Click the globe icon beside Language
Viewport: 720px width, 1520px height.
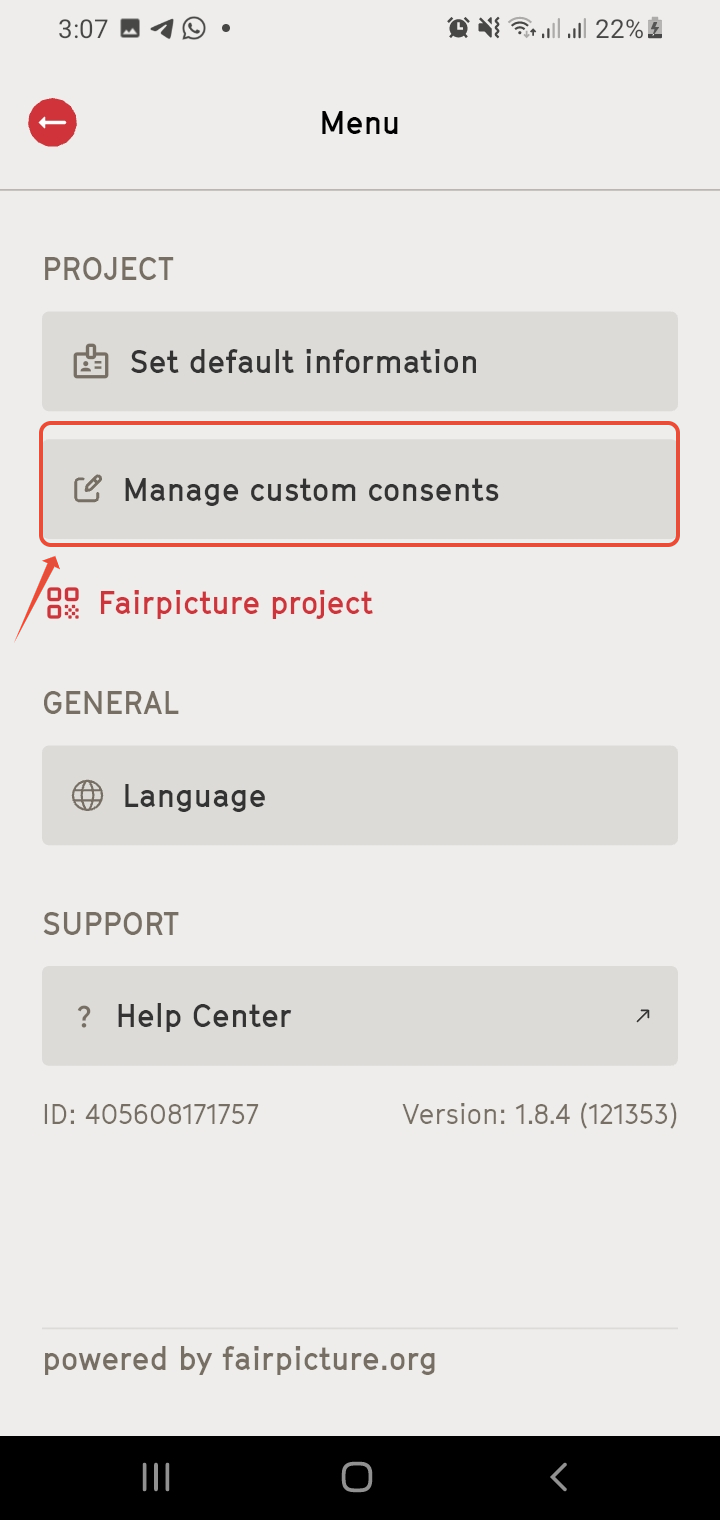[x=88, y=796]
